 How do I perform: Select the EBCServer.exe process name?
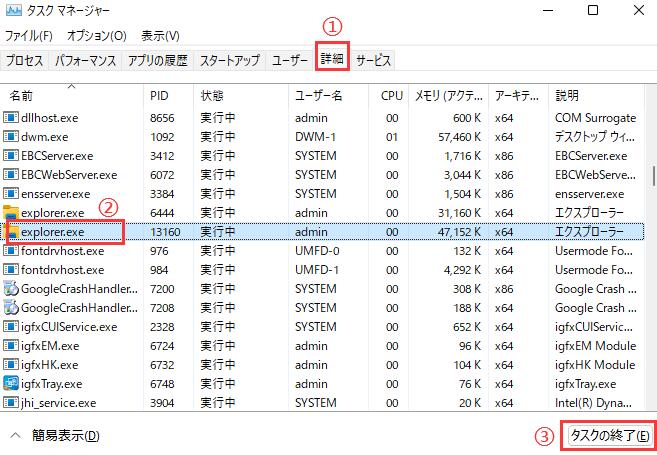point(57,156)
